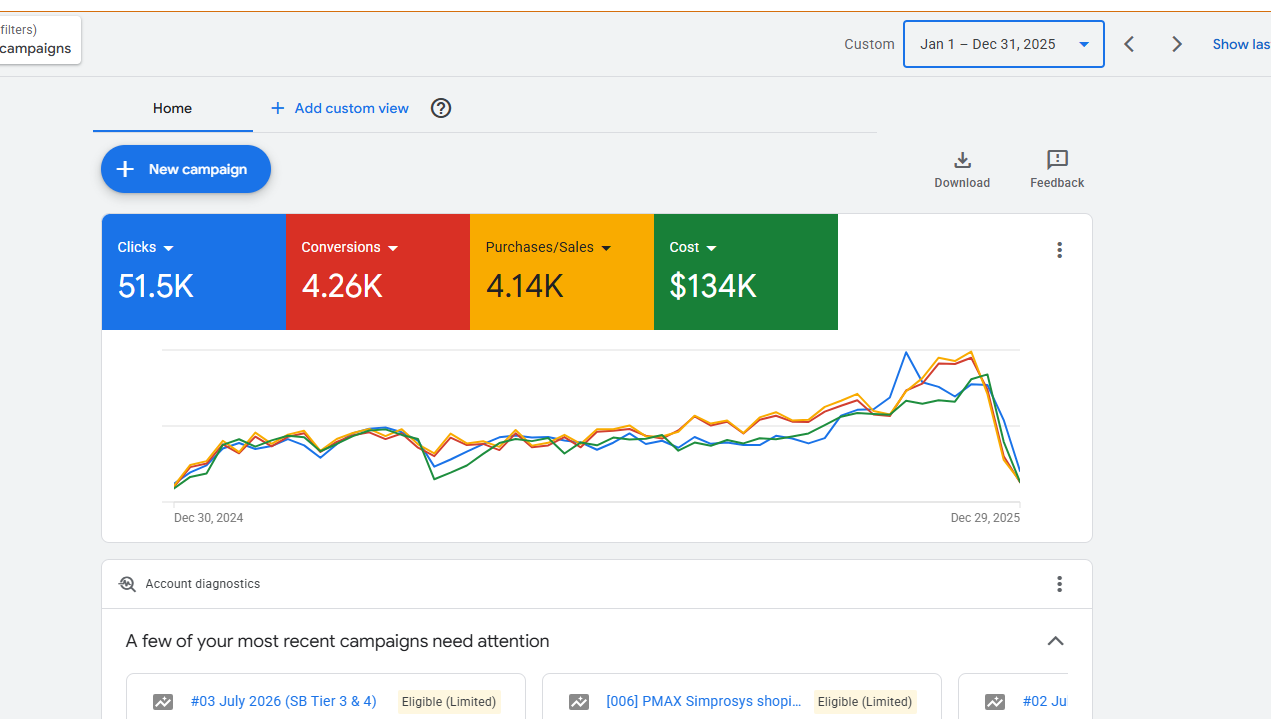Click the green Cost $134K value
Image resolution: width=1271 pixels, height=719 pixels.
(x=713, y=287)
